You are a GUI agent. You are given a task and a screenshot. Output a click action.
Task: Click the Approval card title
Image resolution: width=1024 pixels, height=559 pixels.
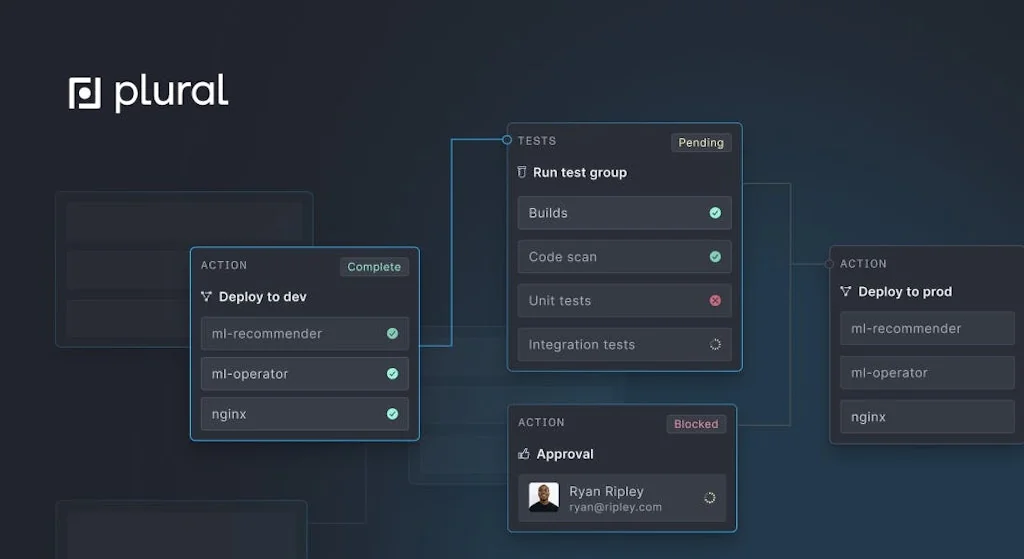[x=565, y=454]
